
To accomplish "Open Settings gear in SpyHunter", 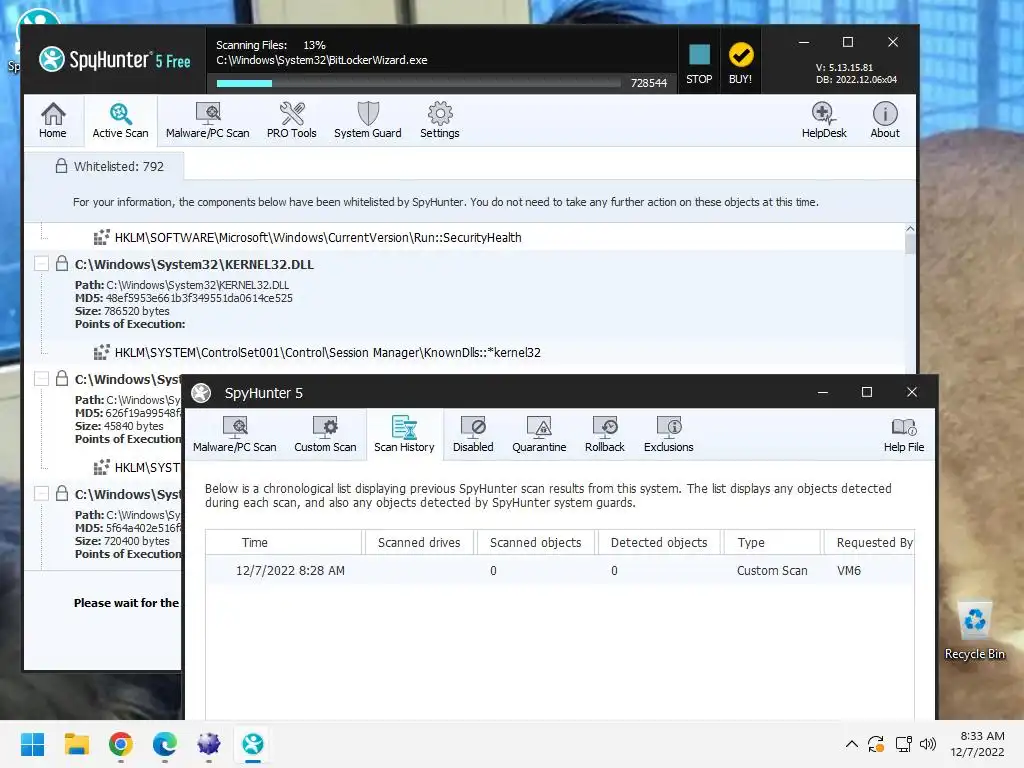I will (440, 121).
